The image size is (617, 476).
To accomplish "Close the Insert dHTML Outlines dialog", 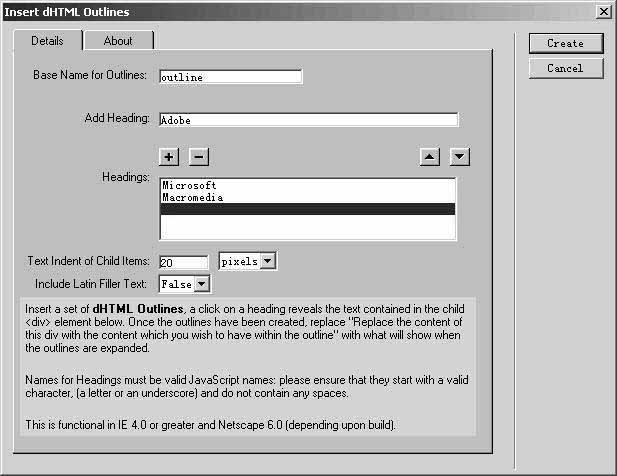I will [603, 11].
